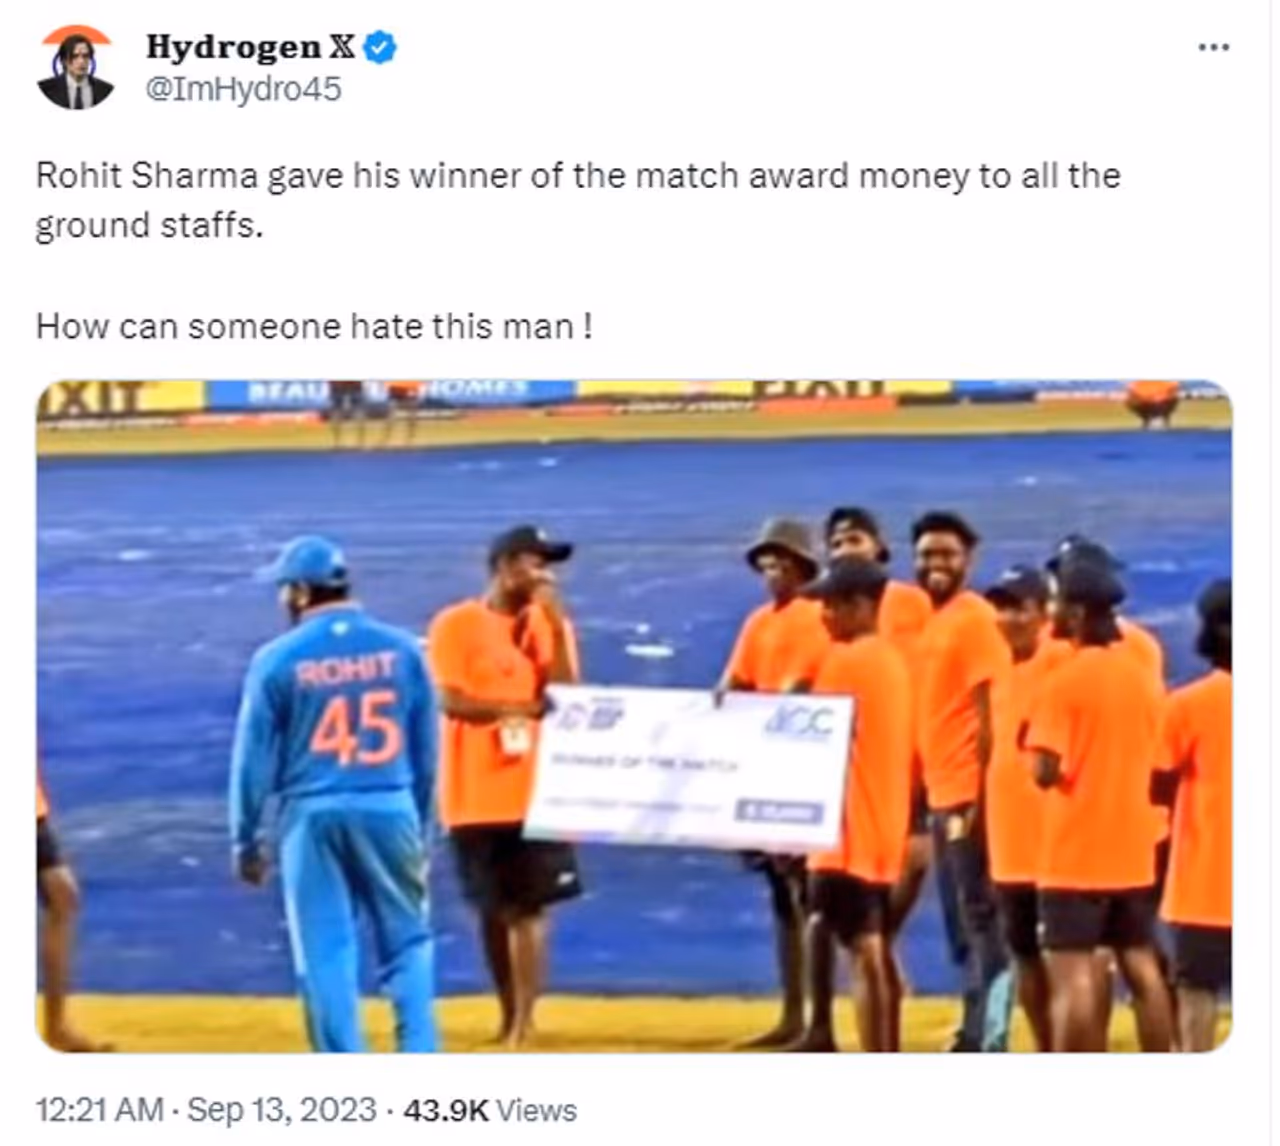Click the 12:21 AM timestamp

tap(99, 1110)
